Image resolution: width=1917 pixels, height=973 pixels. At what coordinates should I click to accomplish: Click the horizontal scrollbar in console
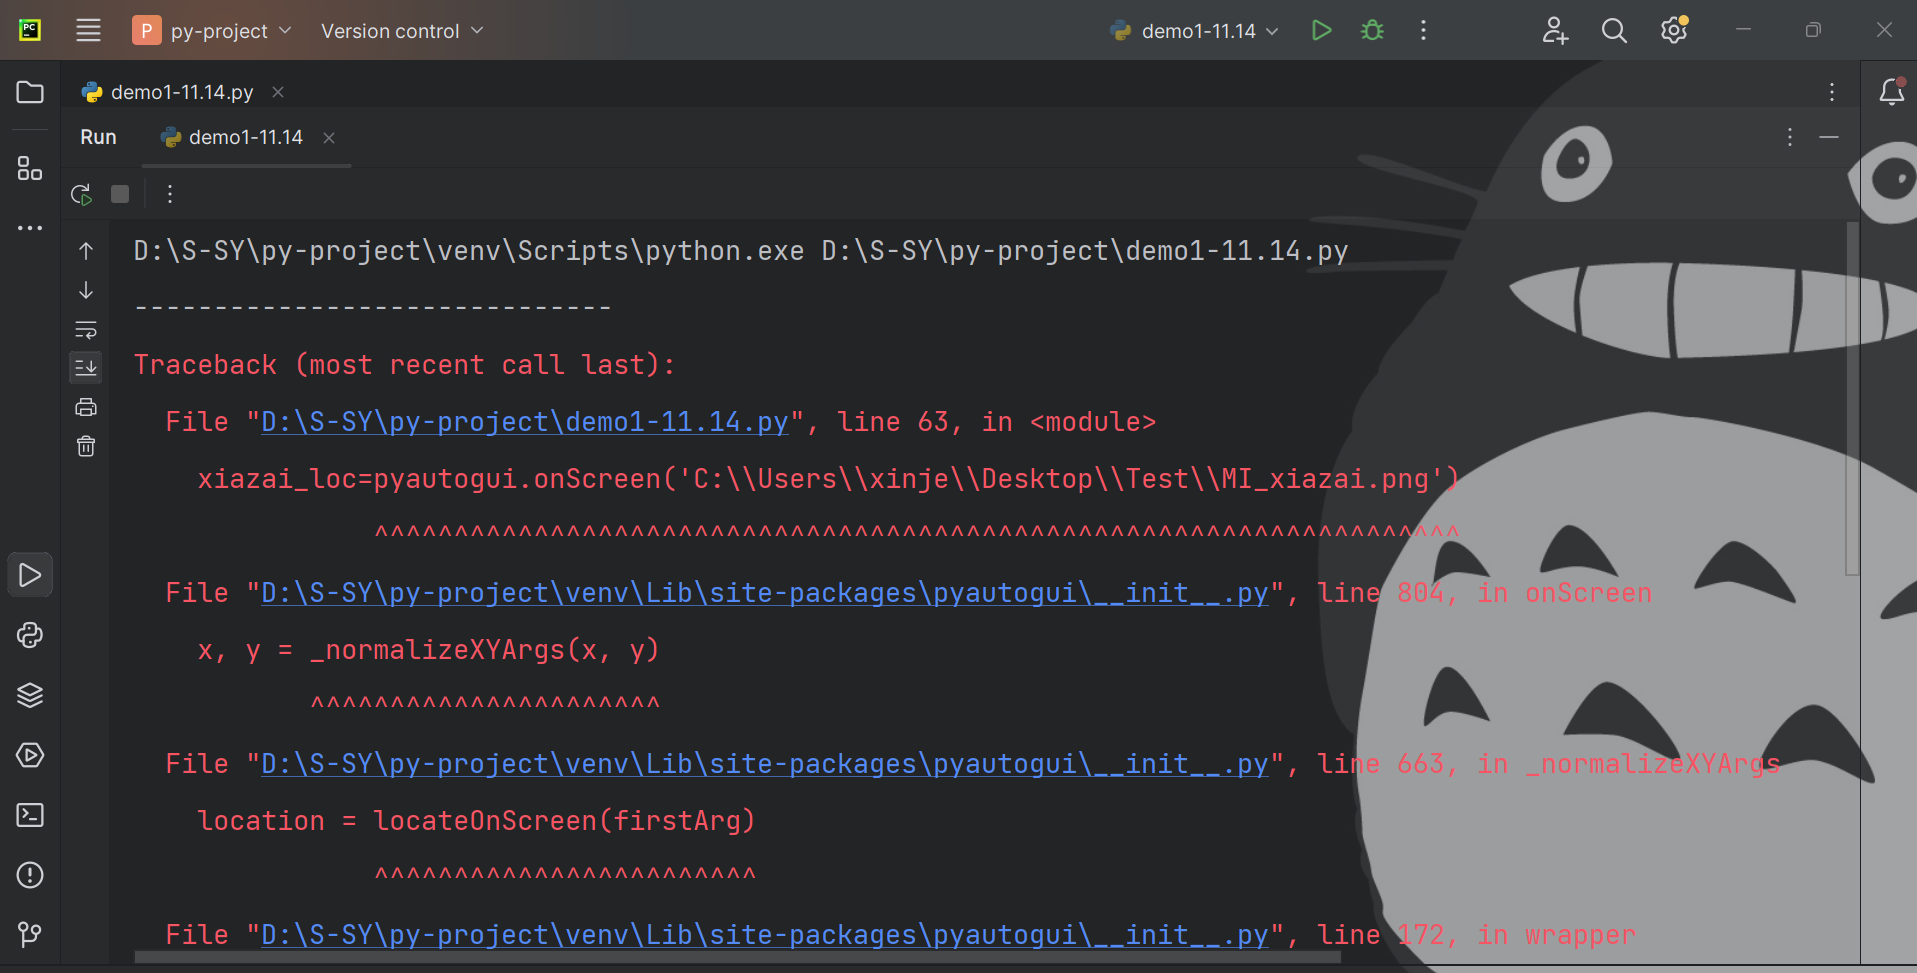(737, 957)
